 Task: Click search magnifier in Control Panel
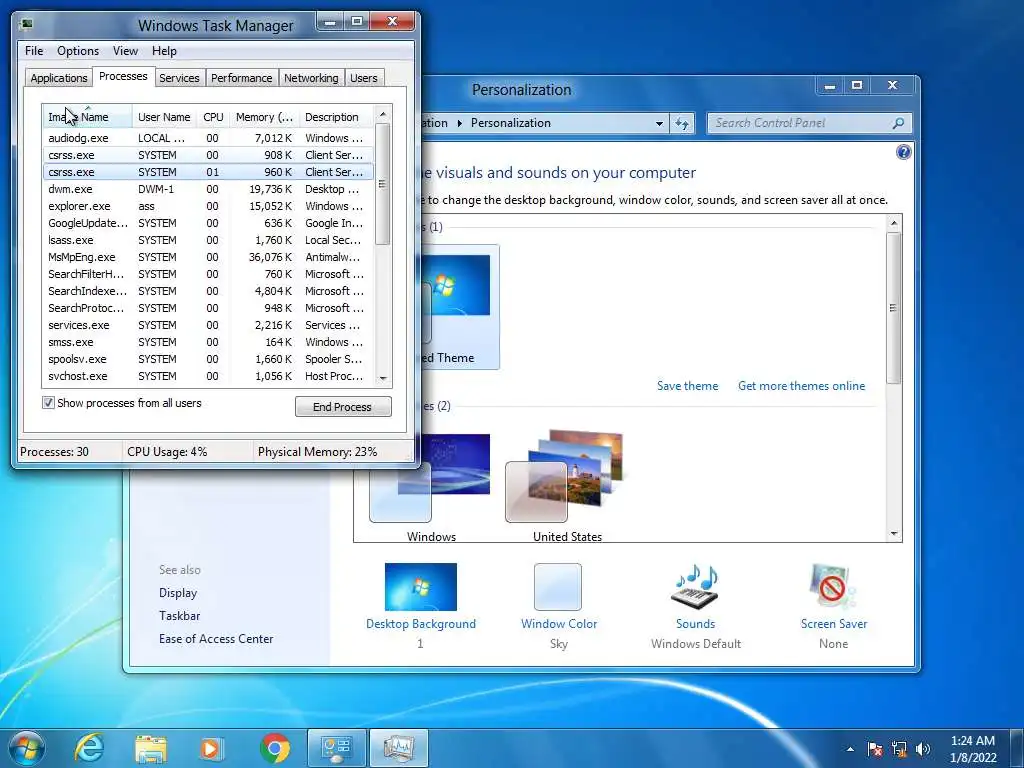pos(898,123)
